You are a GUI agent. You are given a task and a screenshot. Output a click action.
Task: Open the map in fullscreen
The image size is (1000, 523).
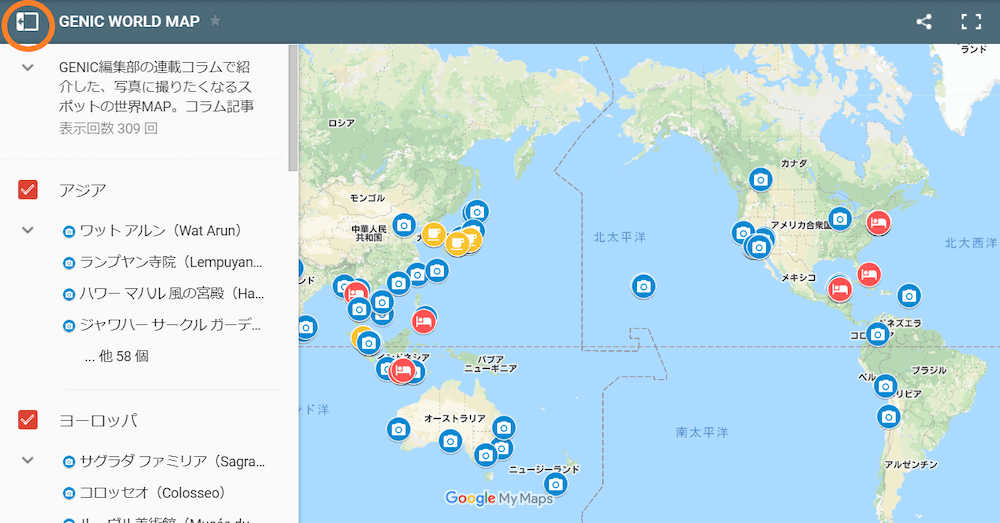pos(971,21)
